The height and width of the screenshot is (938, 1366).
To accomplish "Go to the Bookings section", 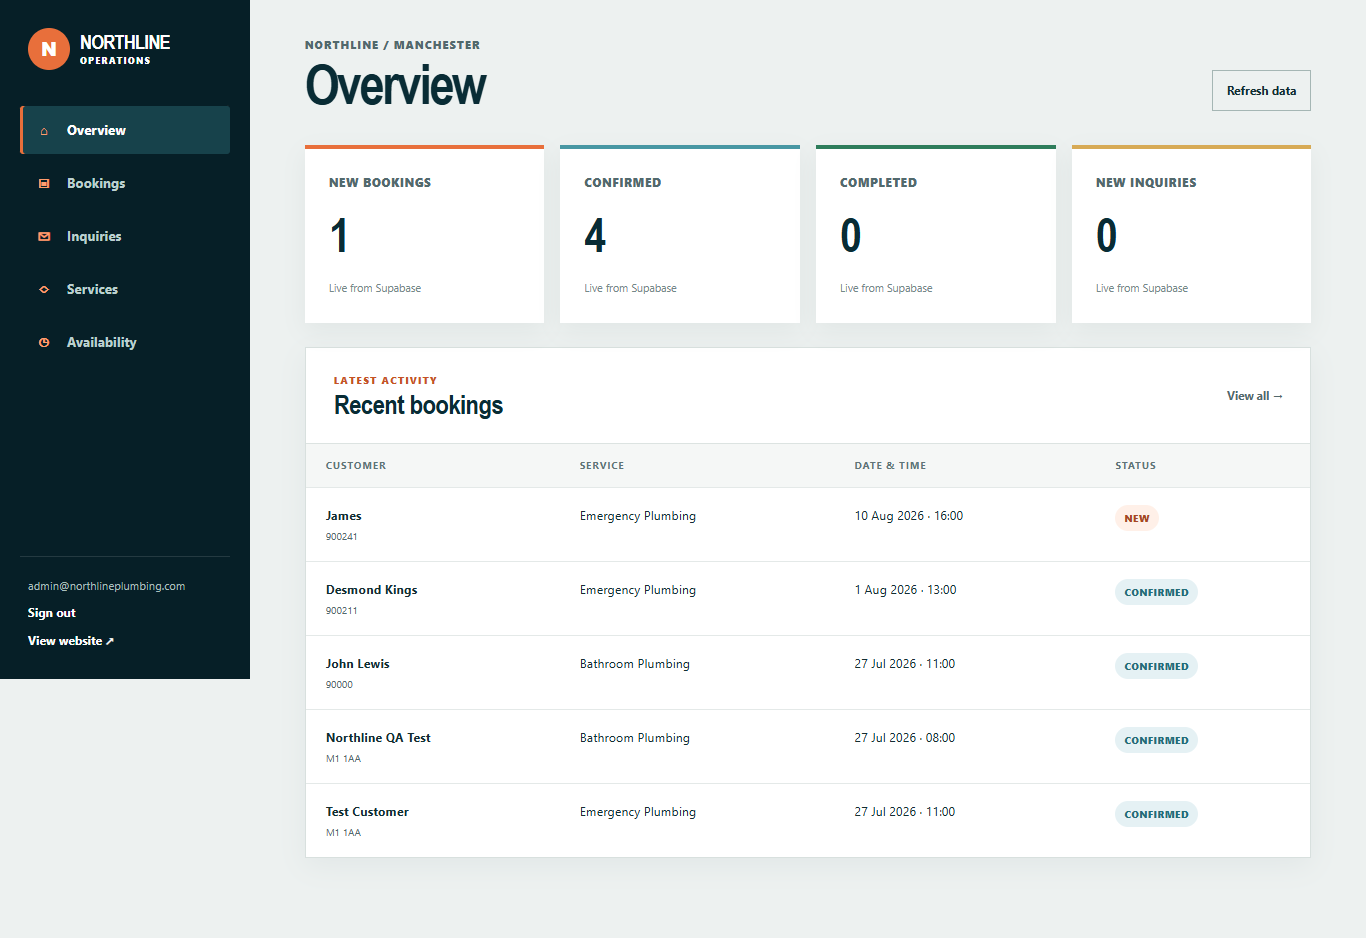I will [125, 183].
